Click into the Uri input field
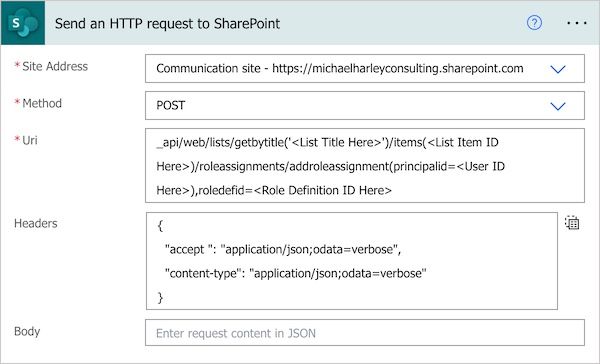 [x=365, y=165]
